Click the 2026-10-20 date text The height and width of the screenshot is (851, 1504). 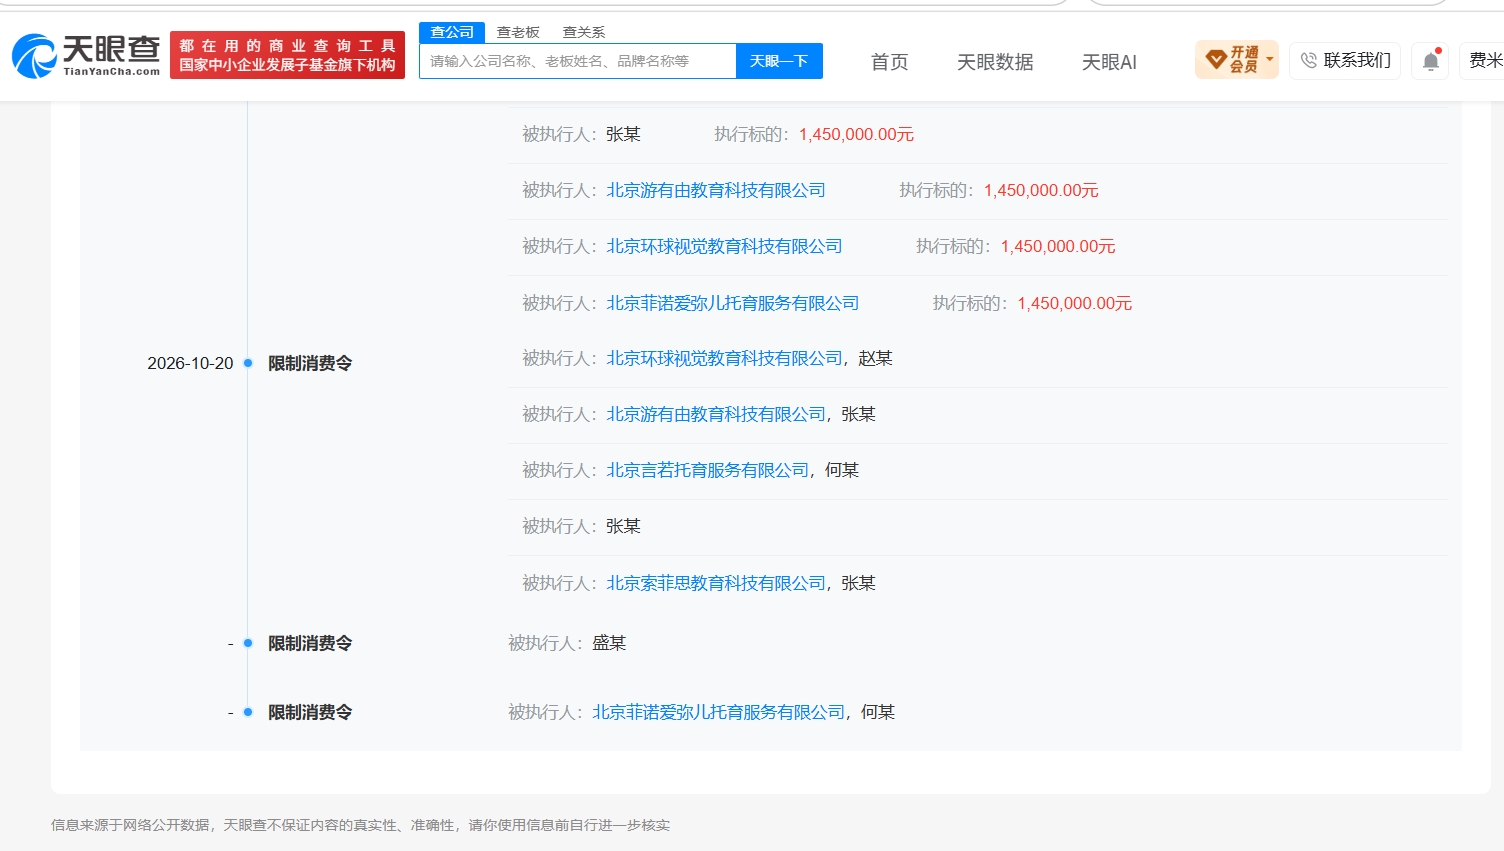click(190, 363)
